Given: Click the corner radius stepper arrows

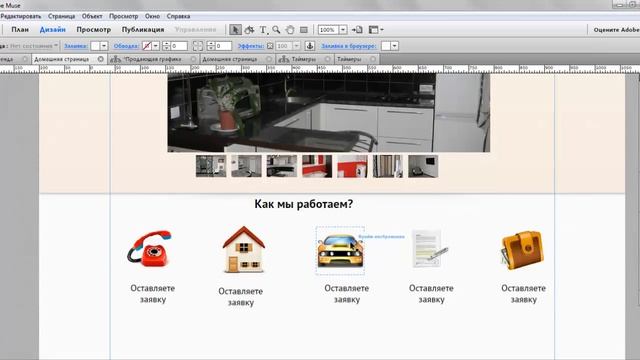Looking at the screenshot, I should (x=211, y=46).
